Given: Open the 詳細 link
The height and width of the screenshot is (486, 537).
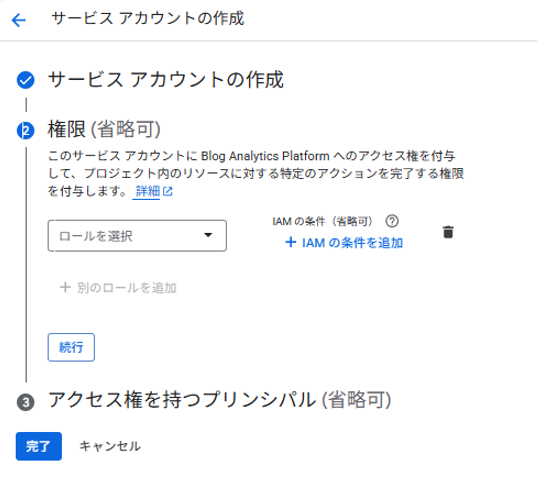Looking at the screenshot, I should coord(148,191).
